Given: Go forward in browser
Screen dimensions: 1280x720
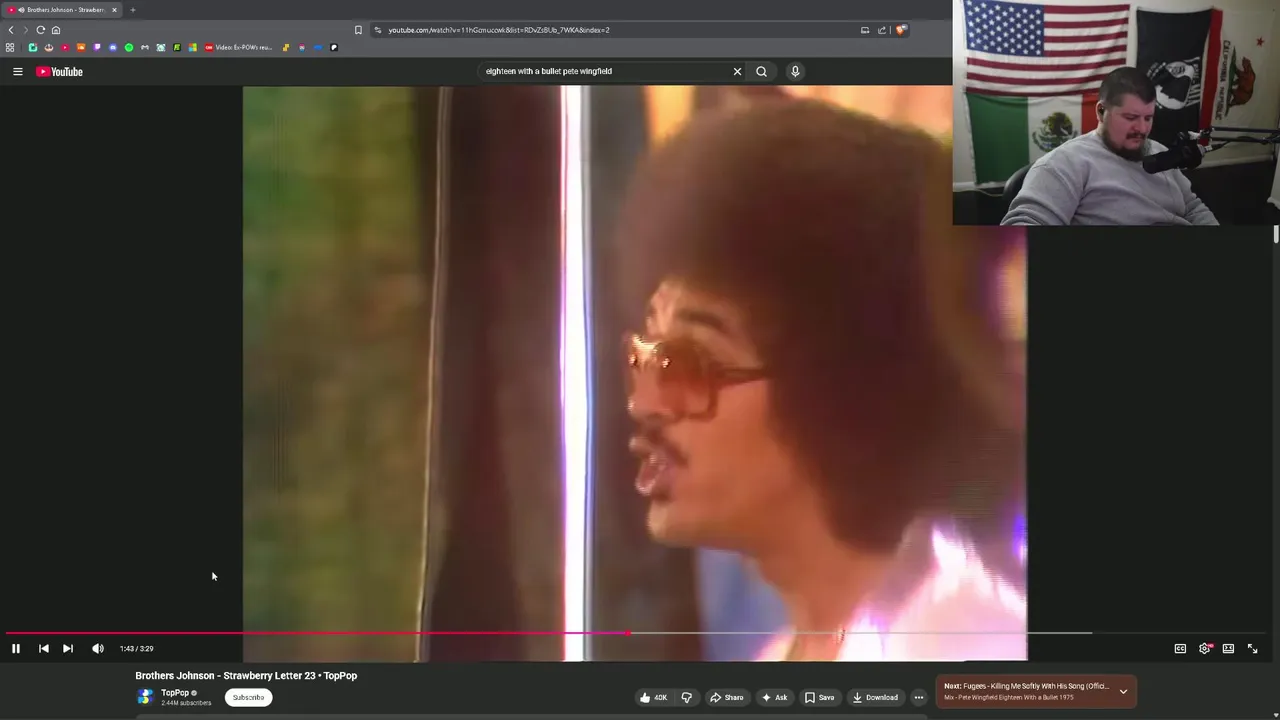Looking at the screenshot, I should tap(26, 30).
